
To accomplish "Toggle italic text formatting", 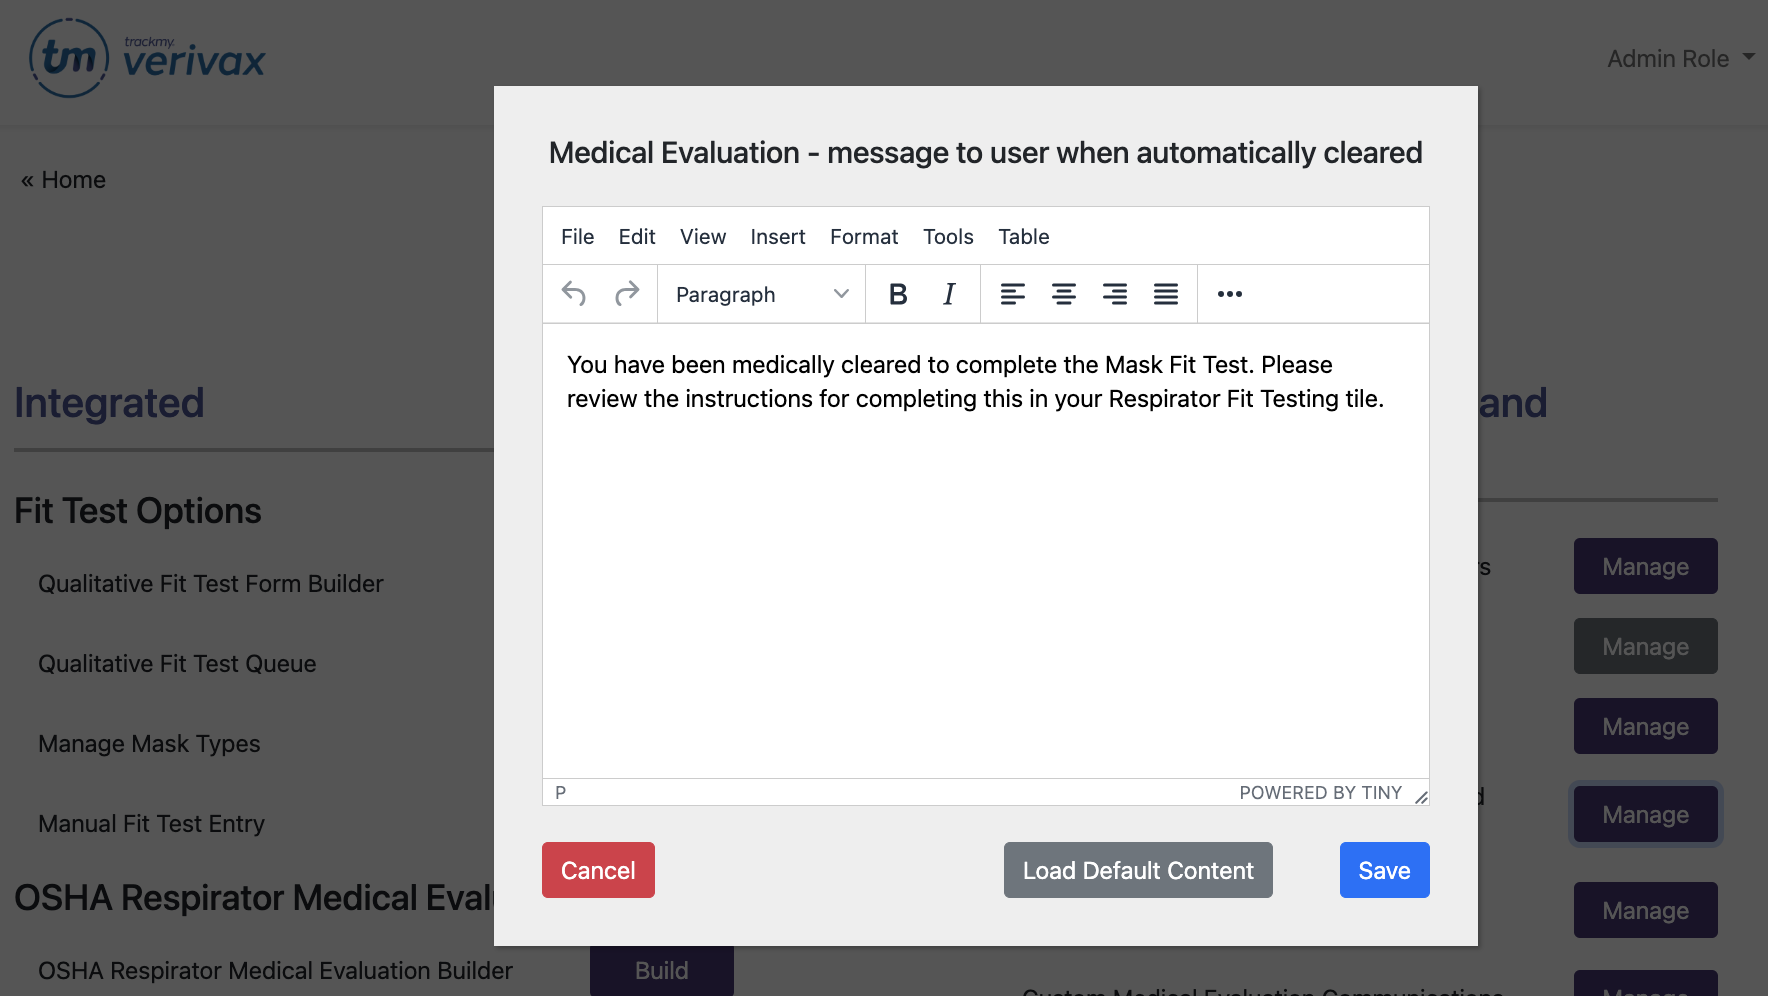I will pyautogui.click(x=949, y=294).
